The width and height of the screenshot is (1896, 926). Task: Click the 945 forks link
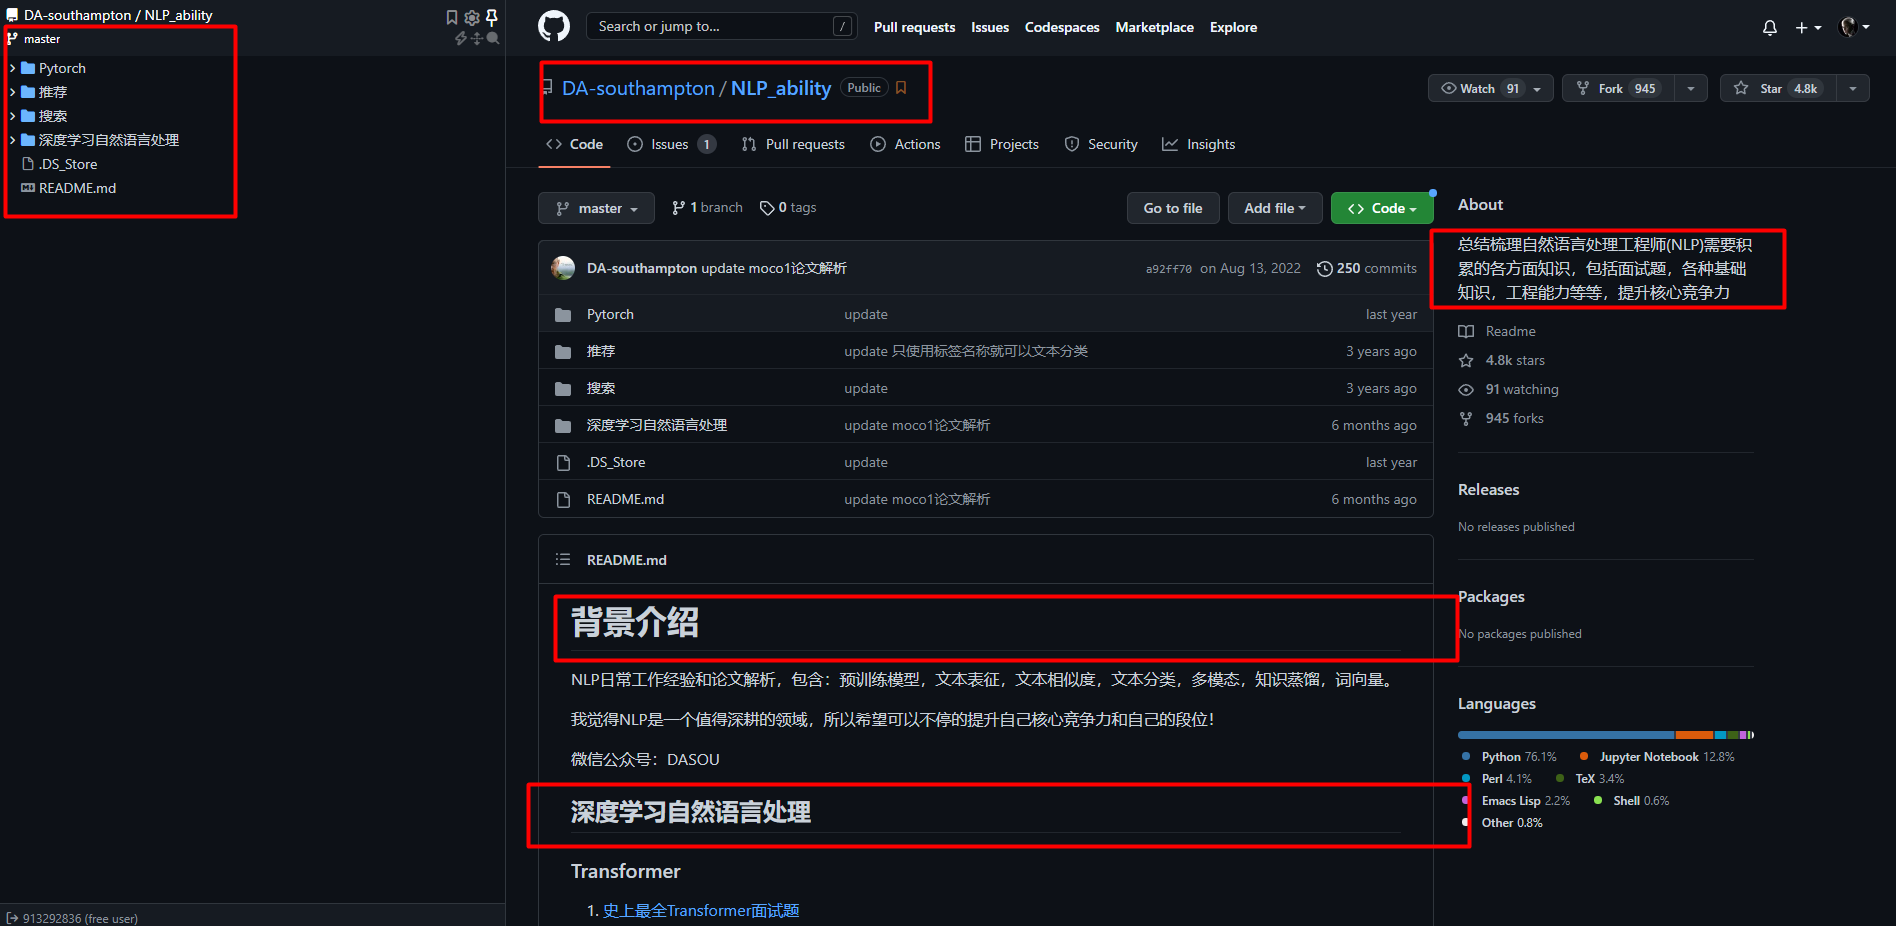(x=1501, y=418)
